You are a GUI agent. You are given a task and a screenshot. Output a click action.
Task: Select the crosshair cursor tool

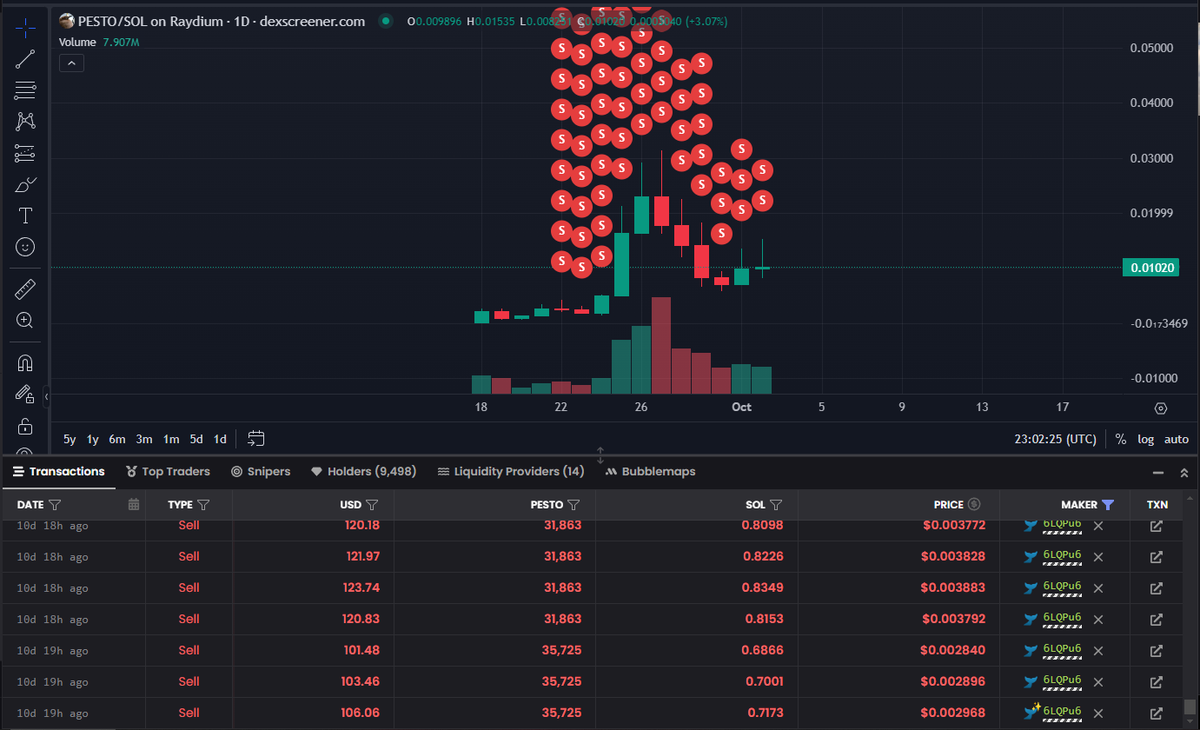point(25,28)
